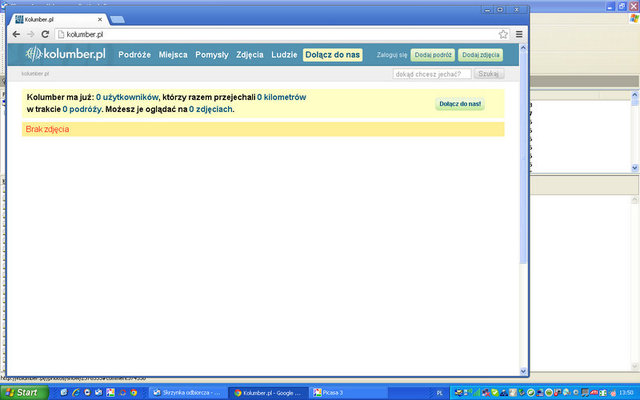Click the browser forward arrow
Image resolution: width=640 pixels, height=400 pixels.
pos(31,34)
